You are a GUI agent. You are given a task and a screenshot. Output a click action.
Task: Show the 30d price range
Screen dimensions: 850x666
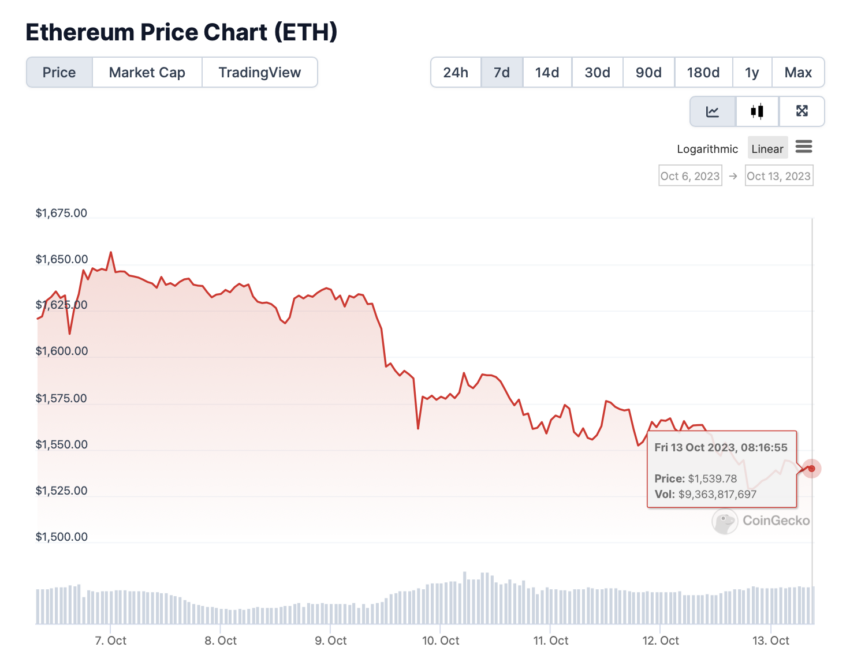click(597, 72)
